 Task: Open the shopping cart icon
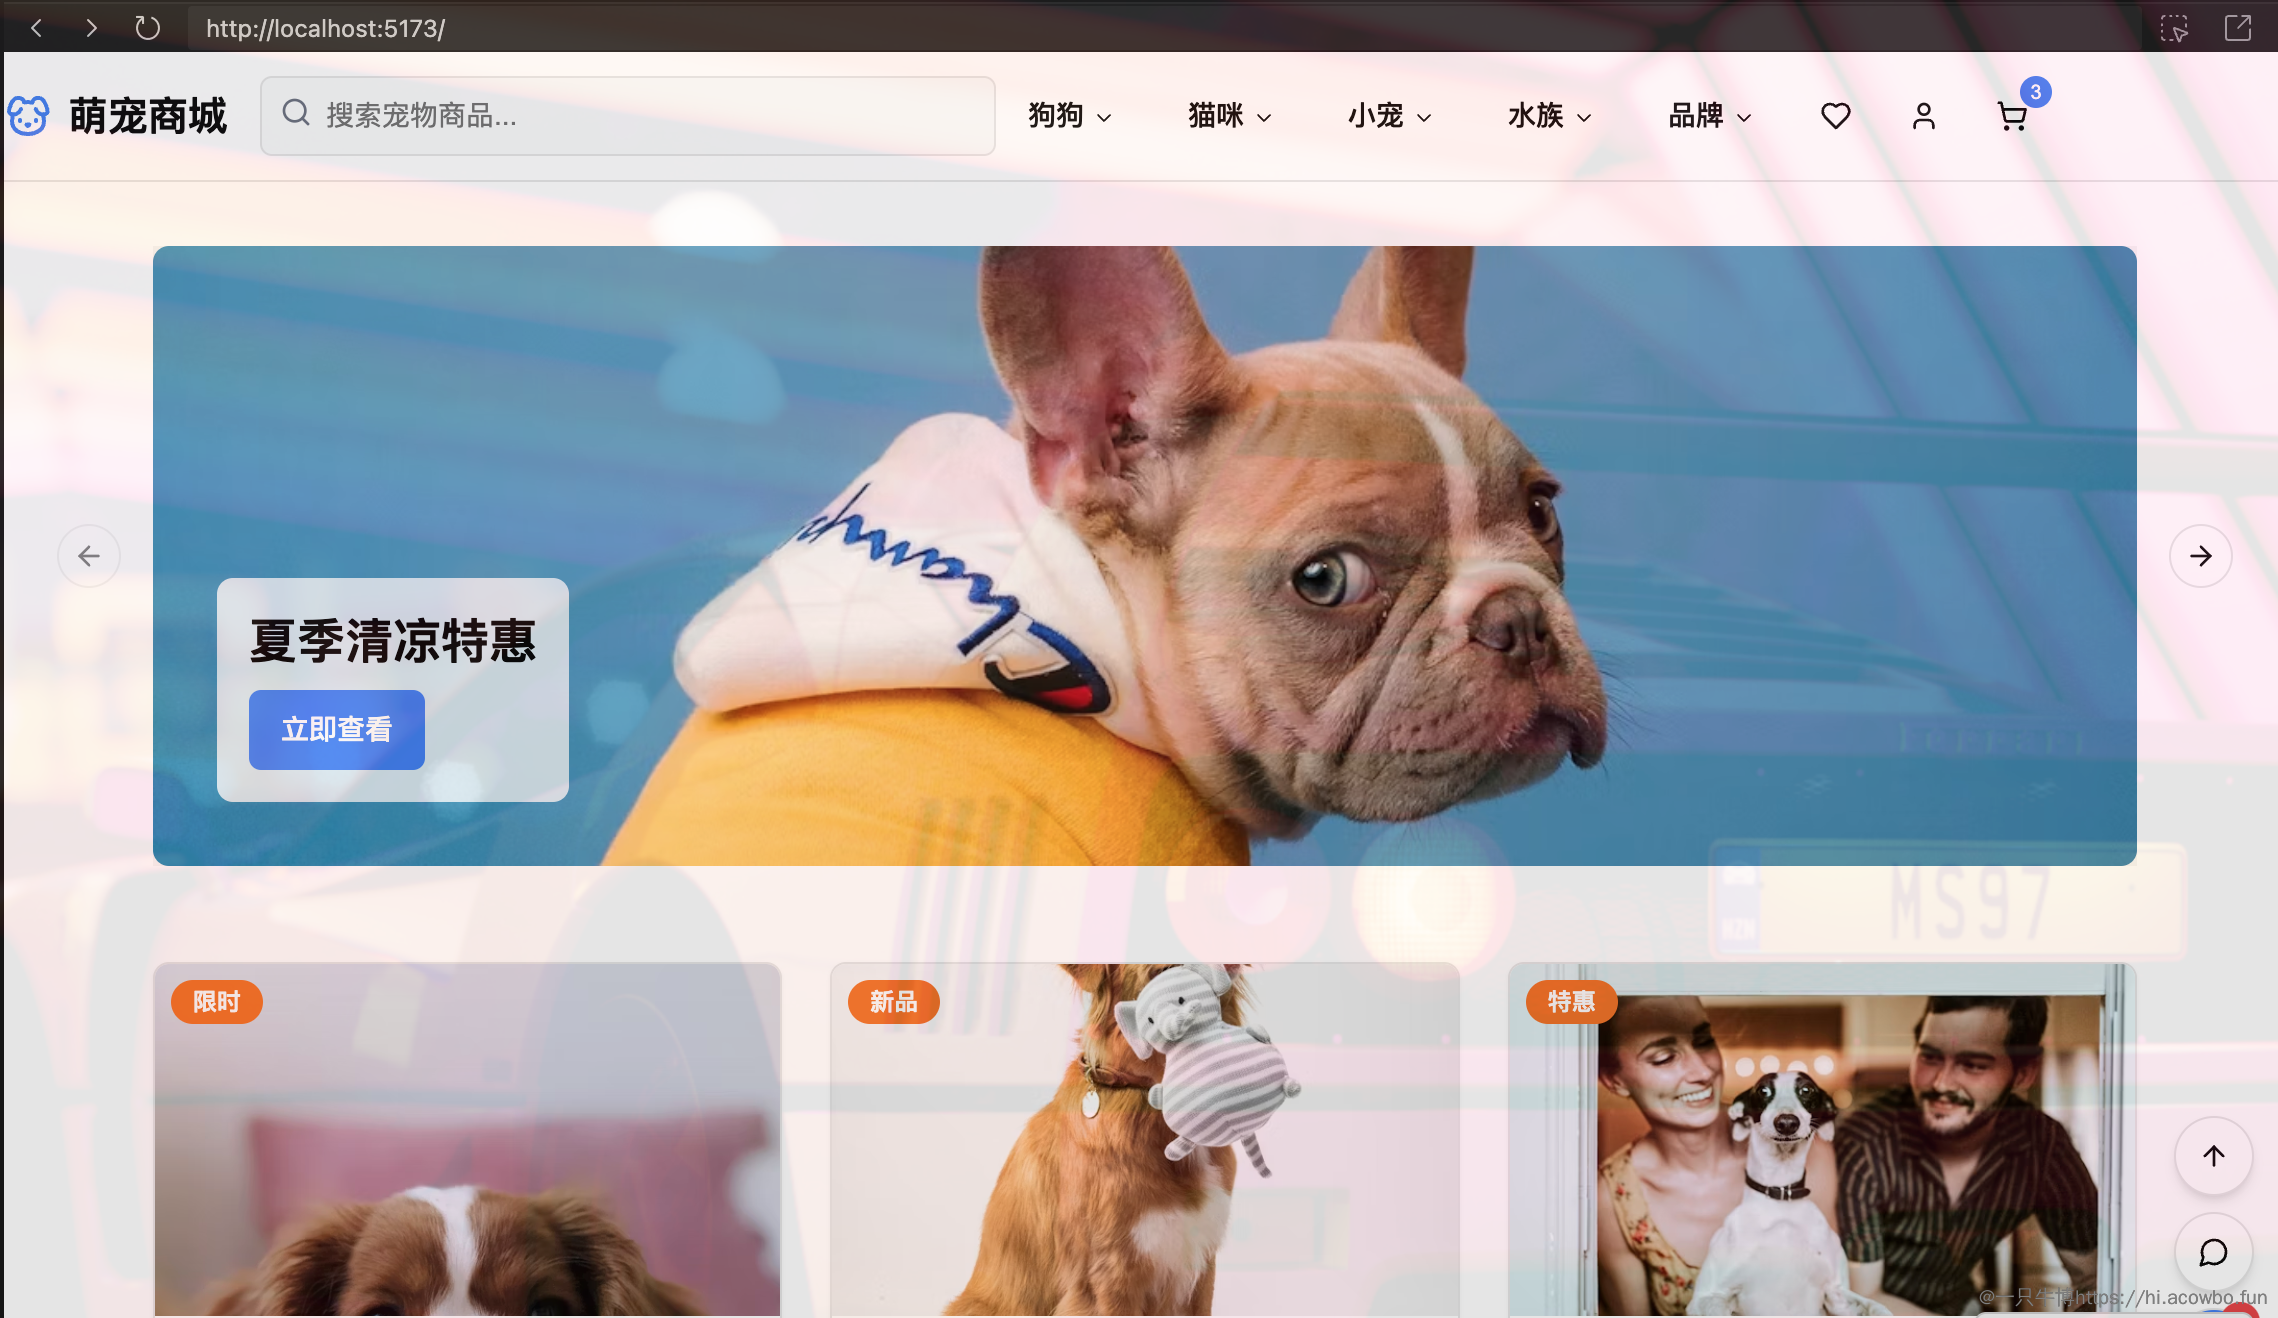tap(2011, 117)
